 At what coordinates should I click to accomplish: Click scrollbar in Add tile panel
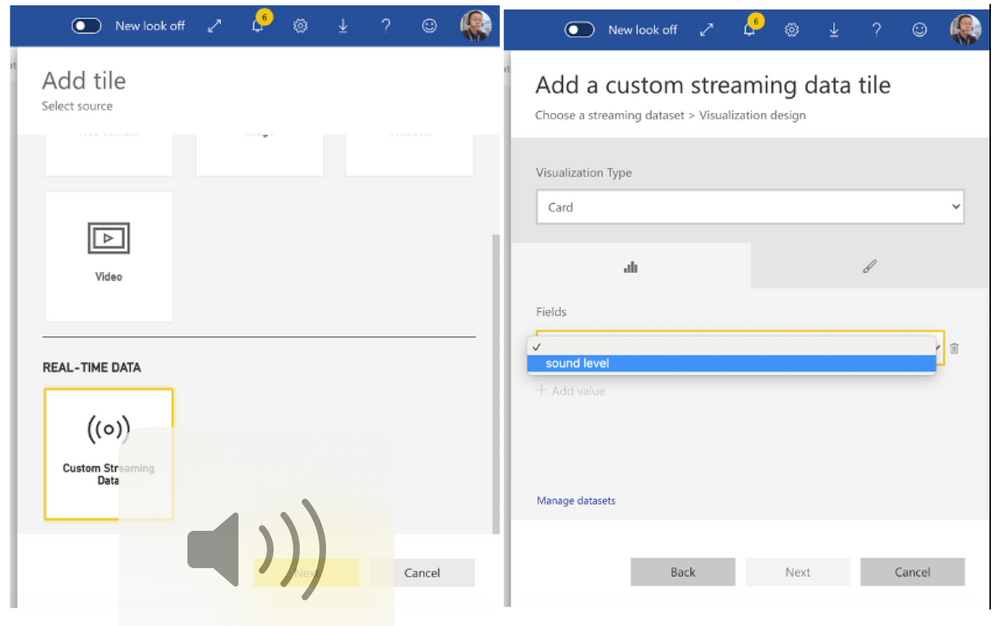click(496, 382)
